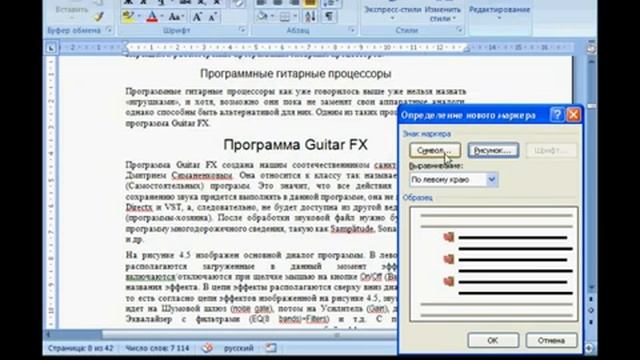Screen dimensions: 640x360
Task: Apply the red font color
Action: coord(152,17)
